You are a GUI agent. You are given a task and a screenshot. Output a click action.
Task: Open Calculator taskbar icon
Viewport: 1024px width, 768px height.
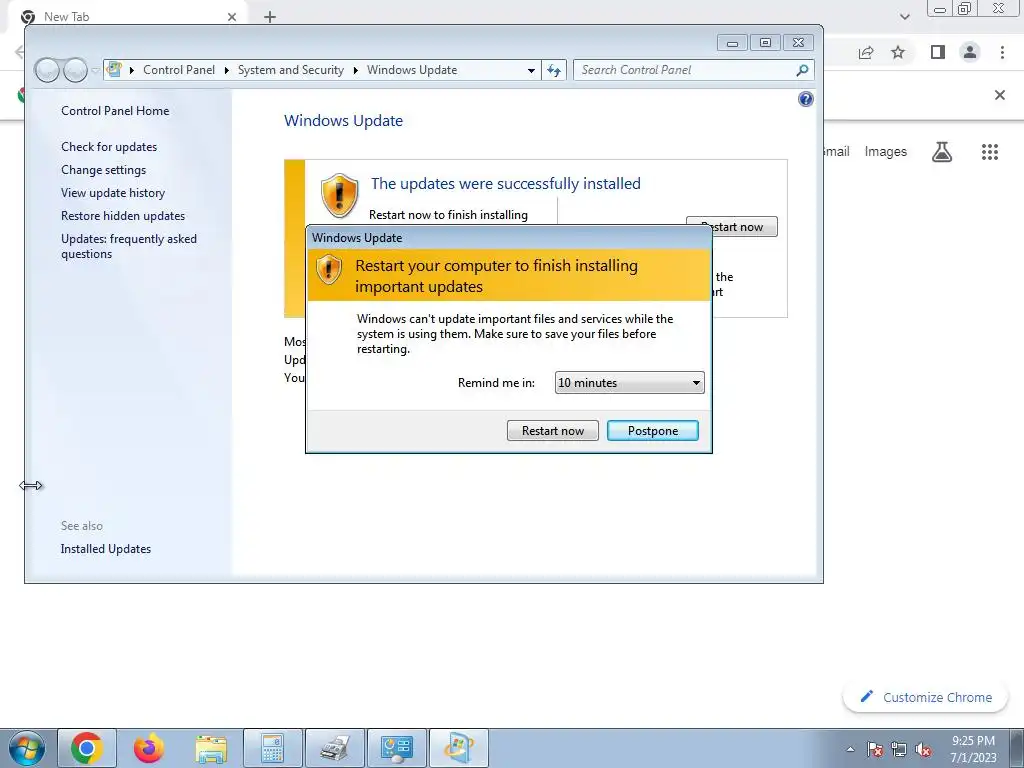pos(272,748)
